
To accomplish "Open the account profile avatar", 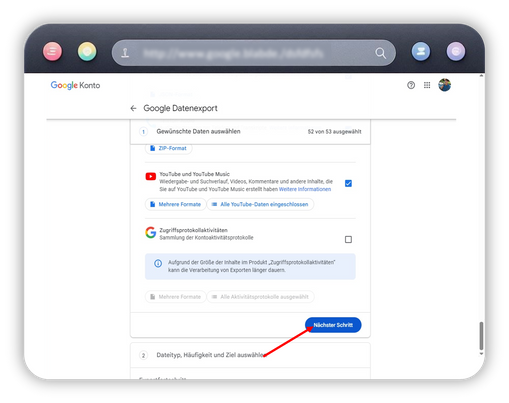I will point(444,85).
